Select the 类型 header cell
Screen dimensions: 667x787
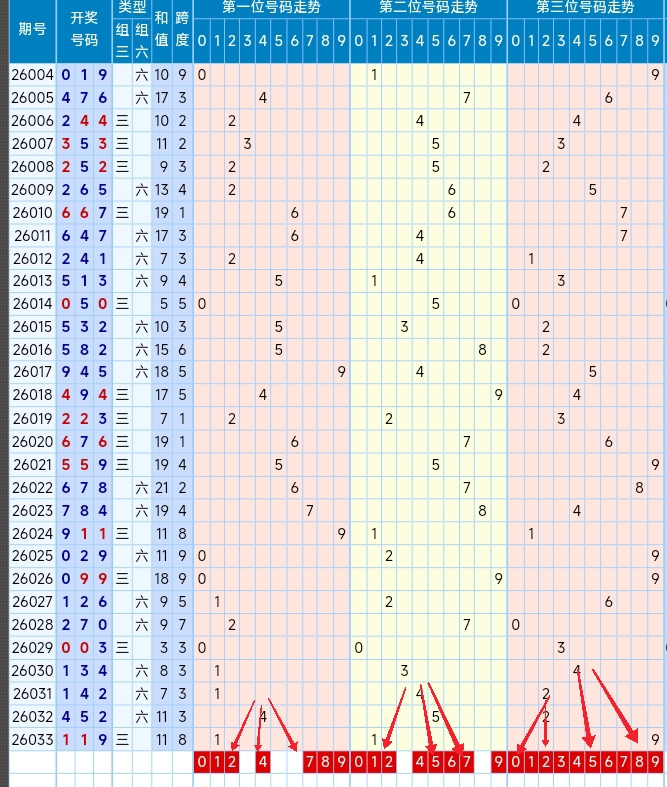coord(132,7)
